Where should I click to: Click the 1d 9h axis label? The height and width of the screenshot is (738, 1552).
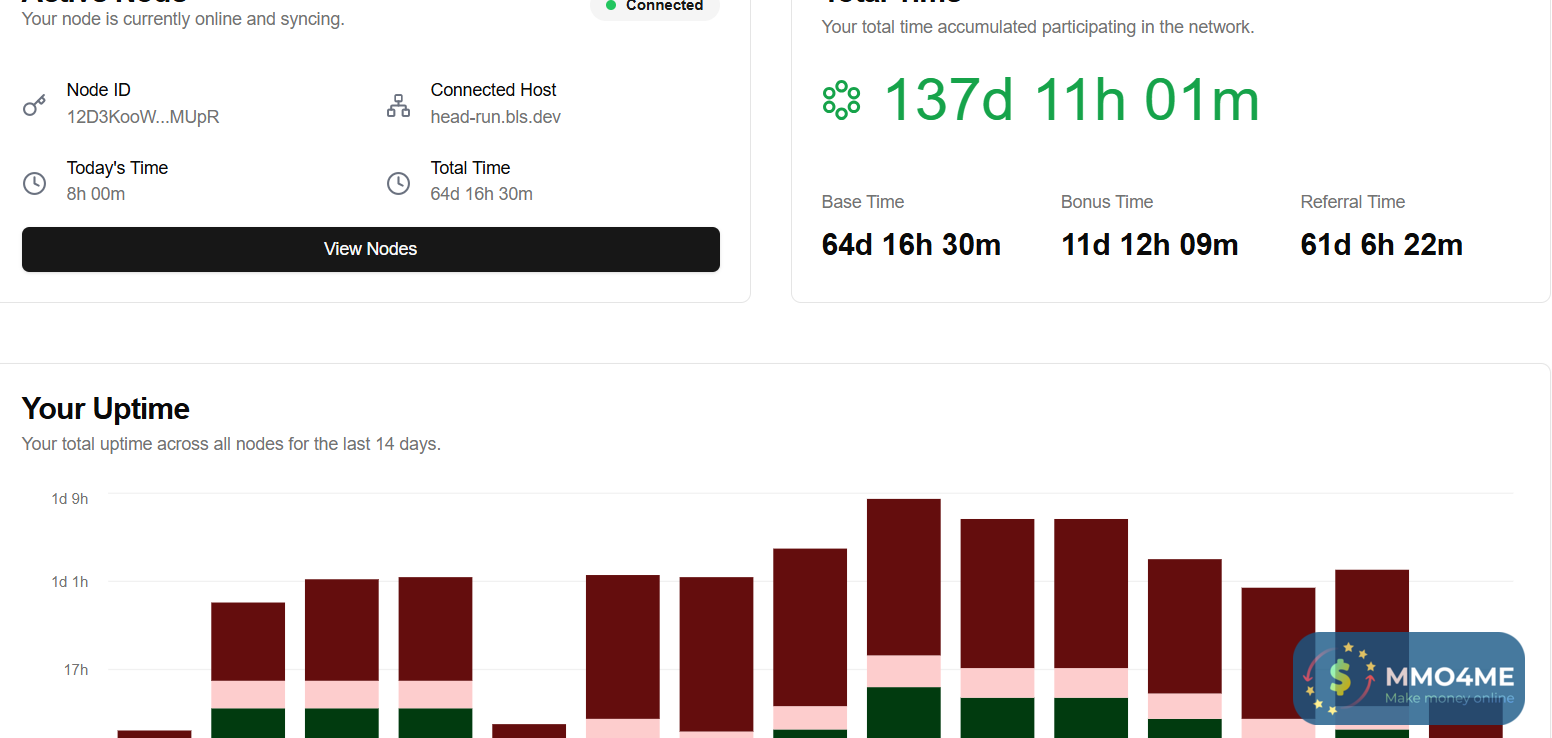tap(70, 498)
